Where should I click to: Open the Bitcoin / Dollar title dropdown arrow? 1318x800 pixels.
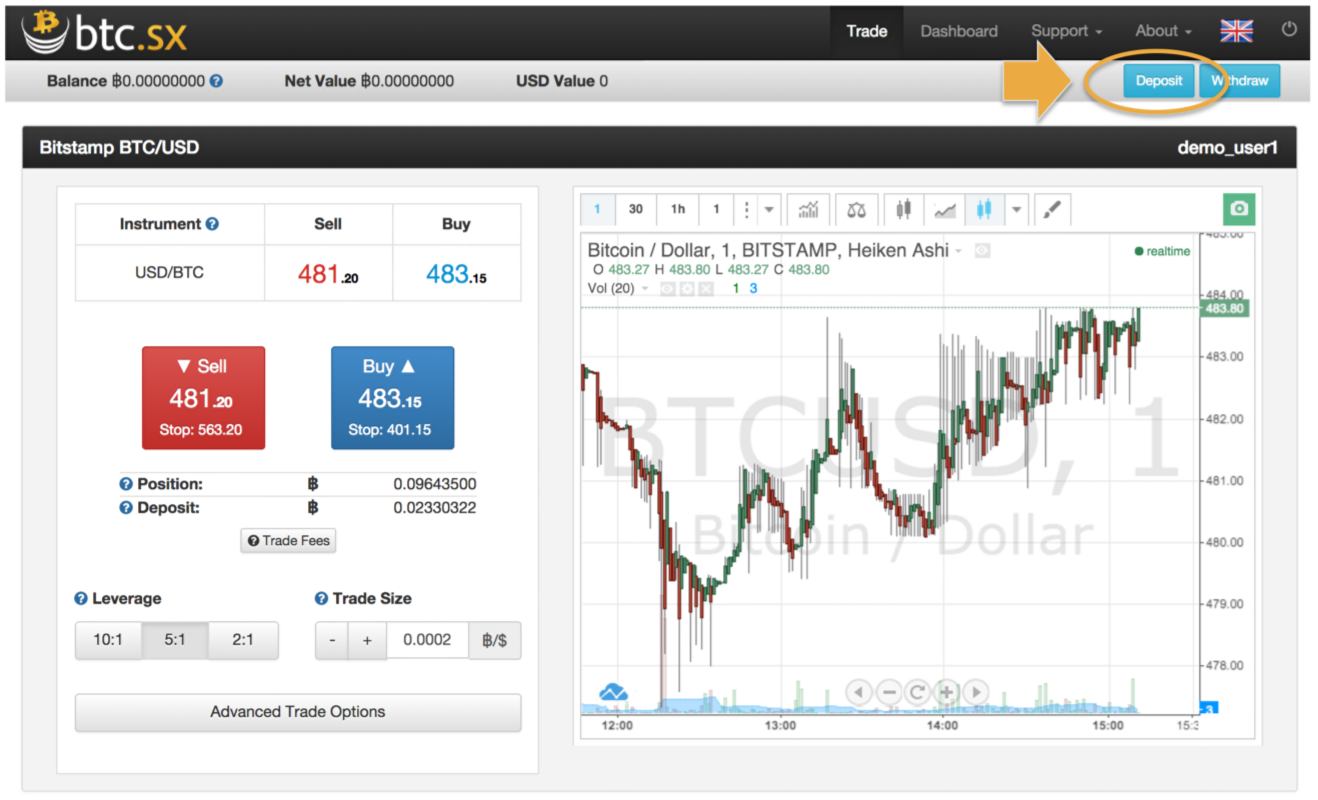tap(959, 251)
